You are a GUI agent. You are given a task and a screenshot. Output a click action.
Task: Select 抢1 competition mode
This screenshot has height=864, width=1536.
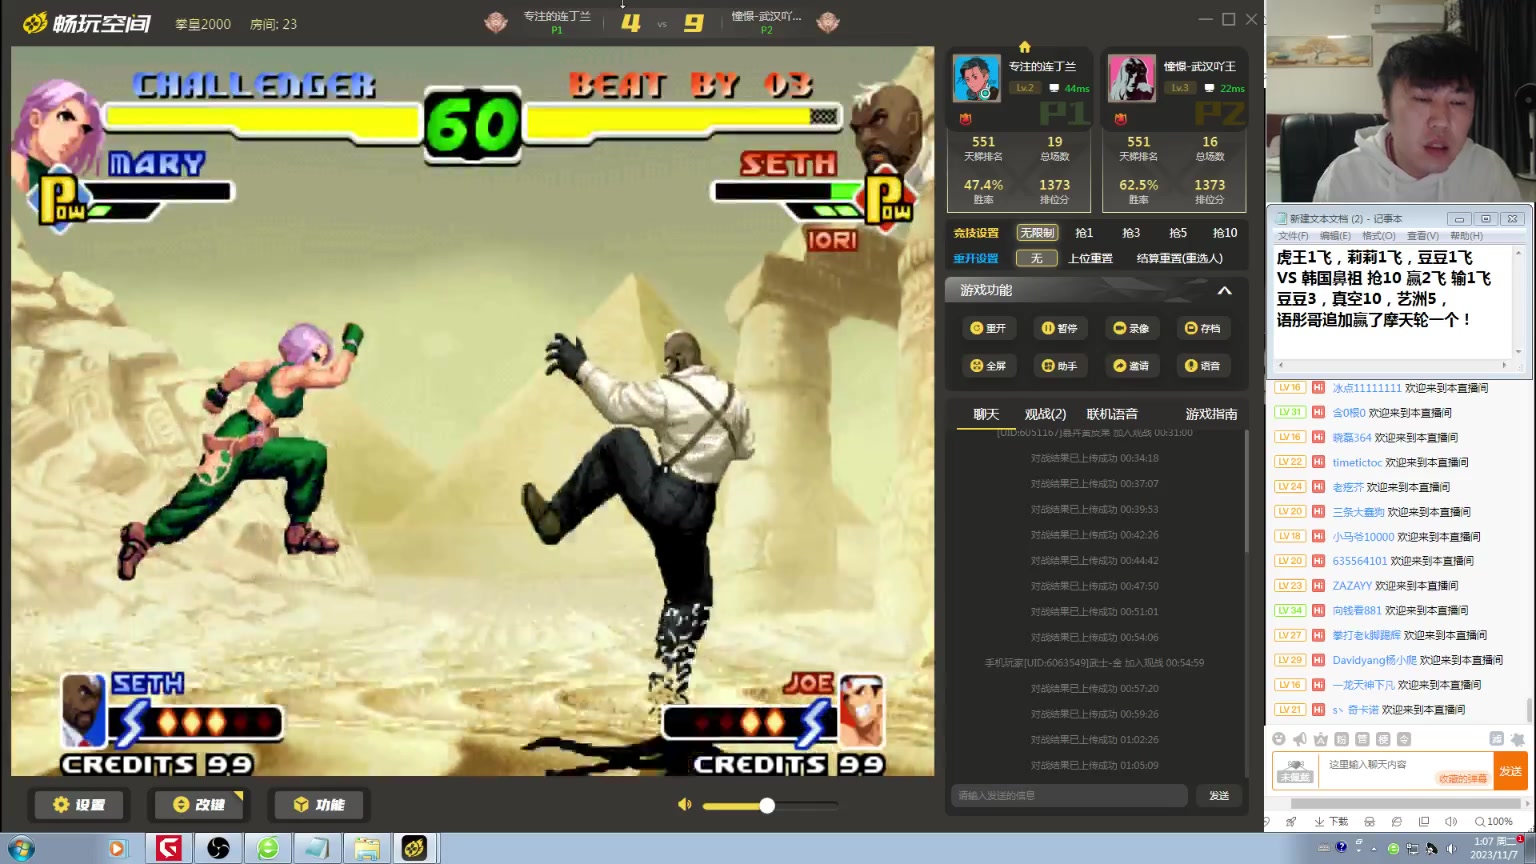1084,233
